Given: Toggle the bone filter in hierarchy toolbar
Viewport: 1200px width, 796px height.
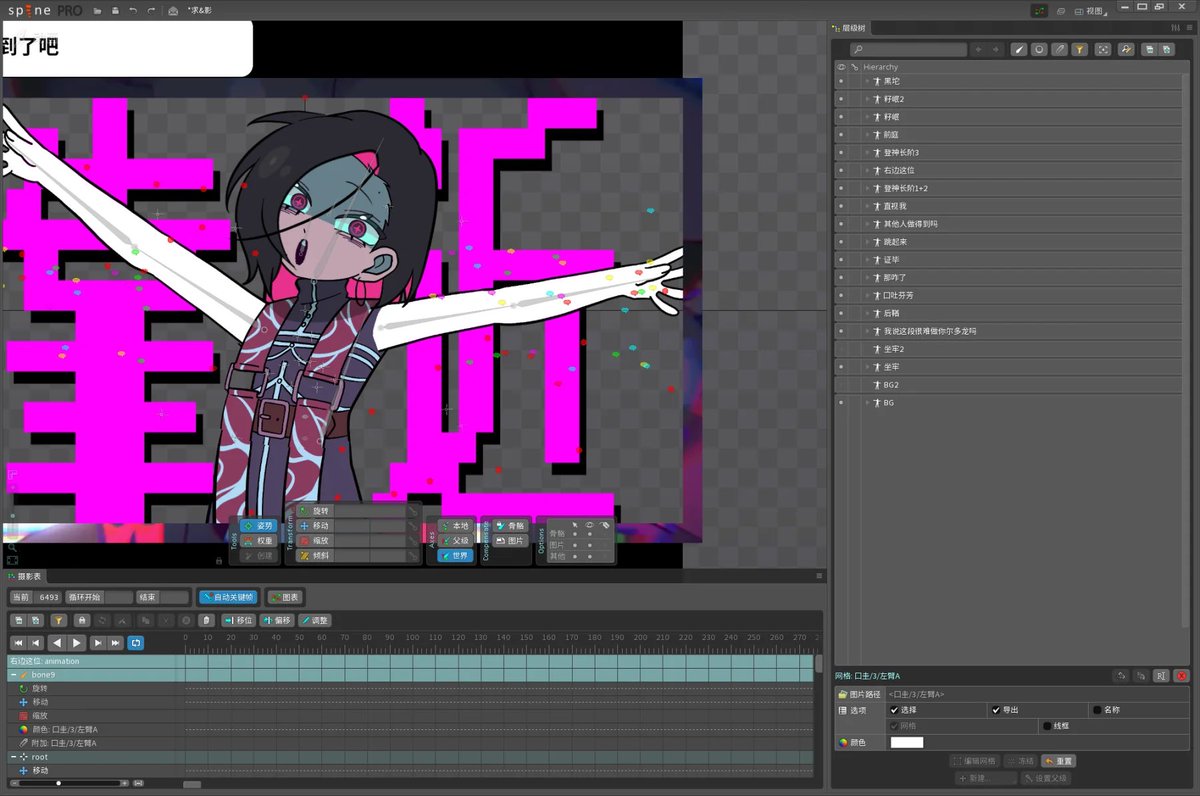Looking at the screenshot, I should coord(1018,49).
